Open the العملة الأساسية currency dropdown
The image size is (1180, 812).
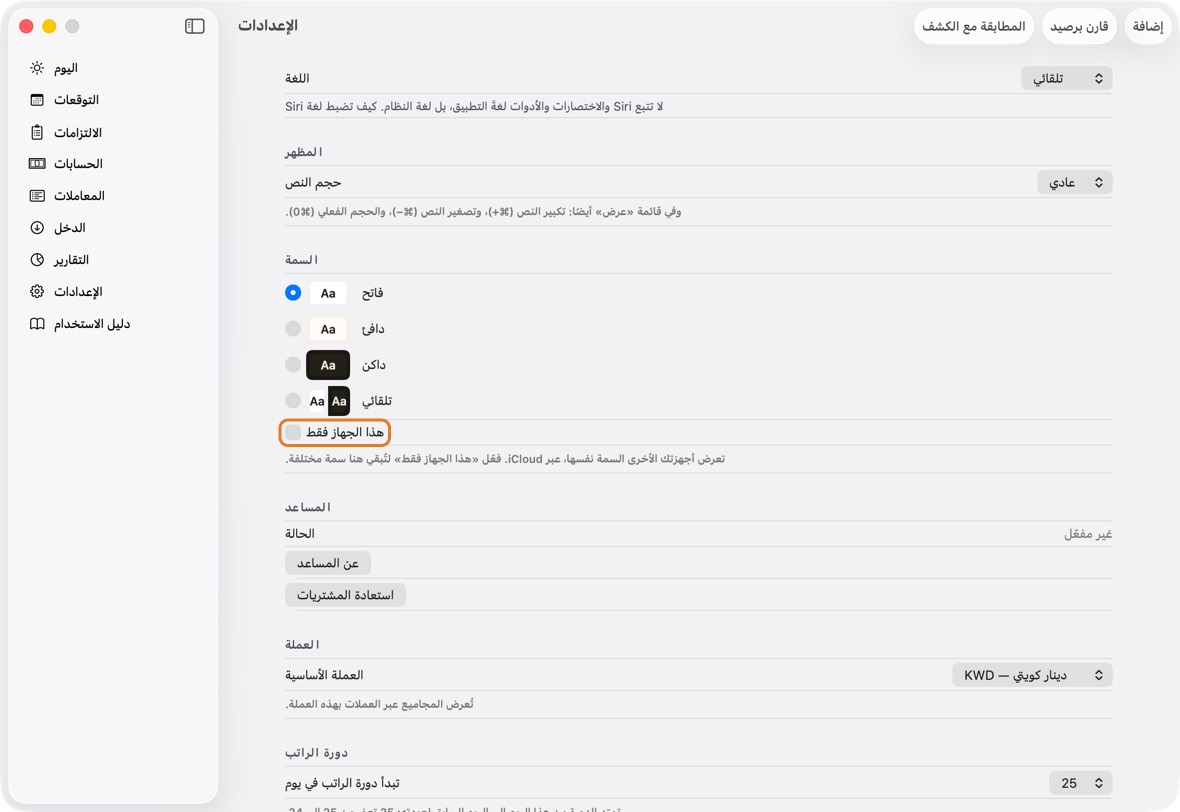click(1032, 675)
